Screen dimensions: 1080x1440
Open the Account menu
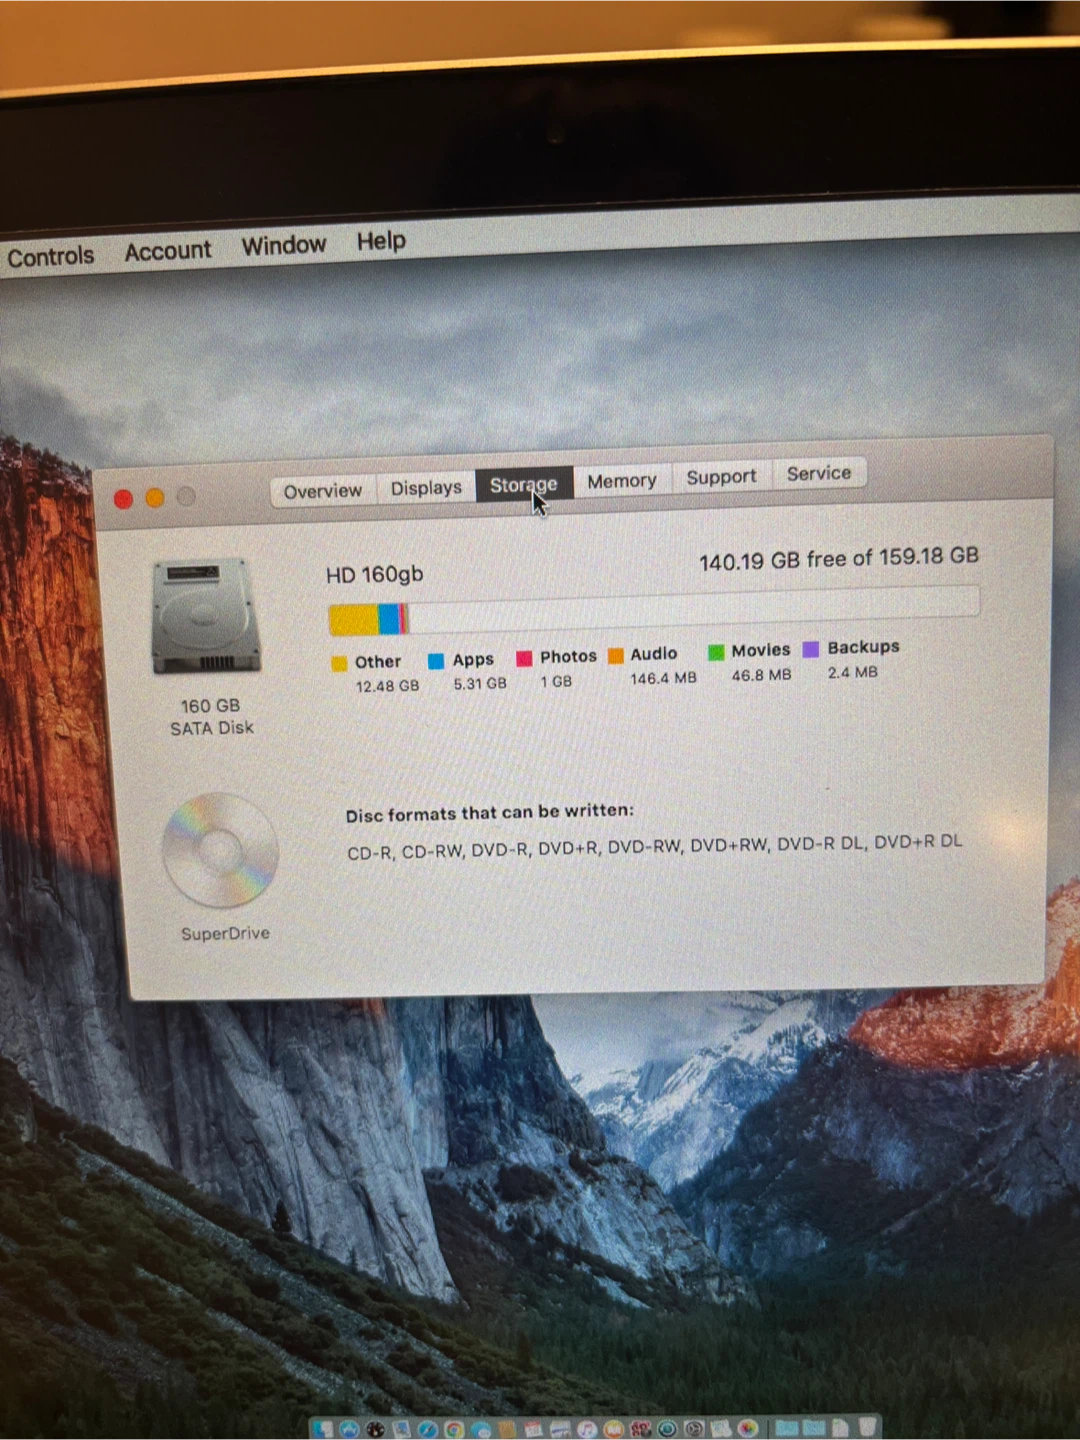pos(168,251)
